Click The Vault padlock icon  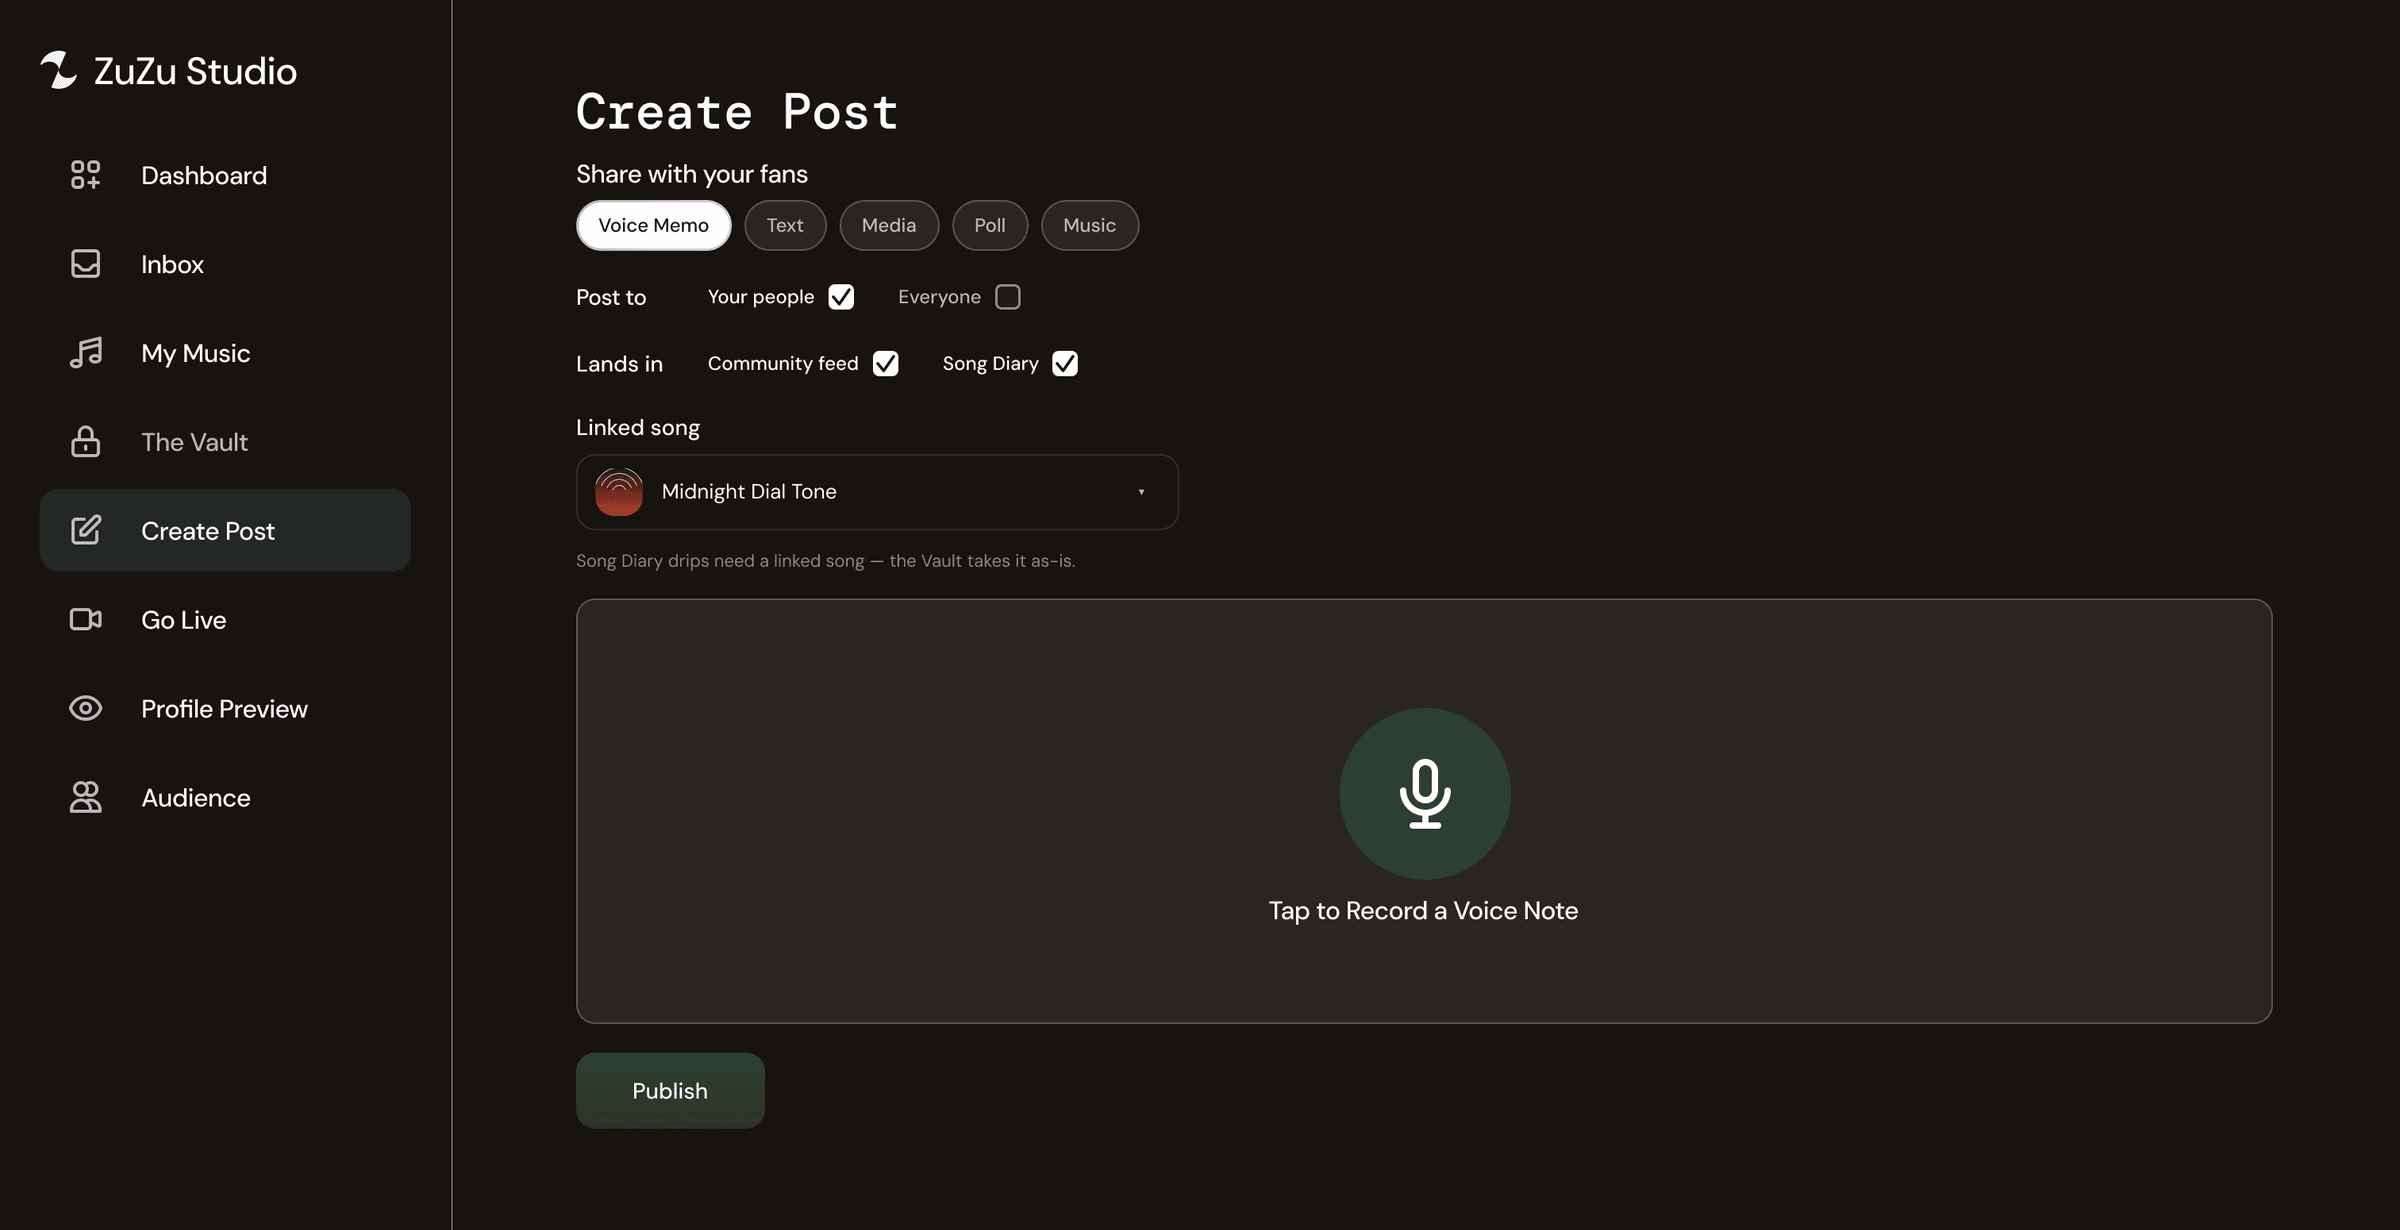point(86,441)
